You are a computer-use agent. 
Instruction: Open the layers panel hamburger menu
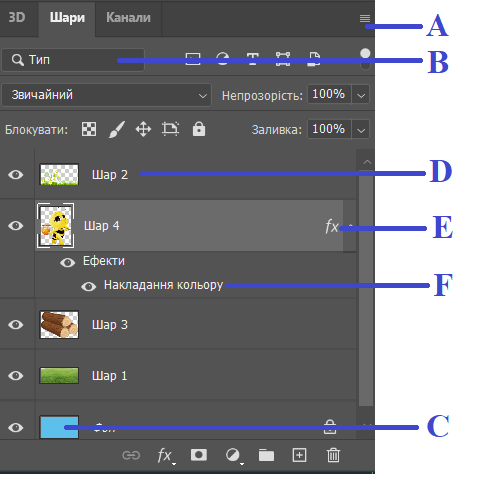pos(365,18)
